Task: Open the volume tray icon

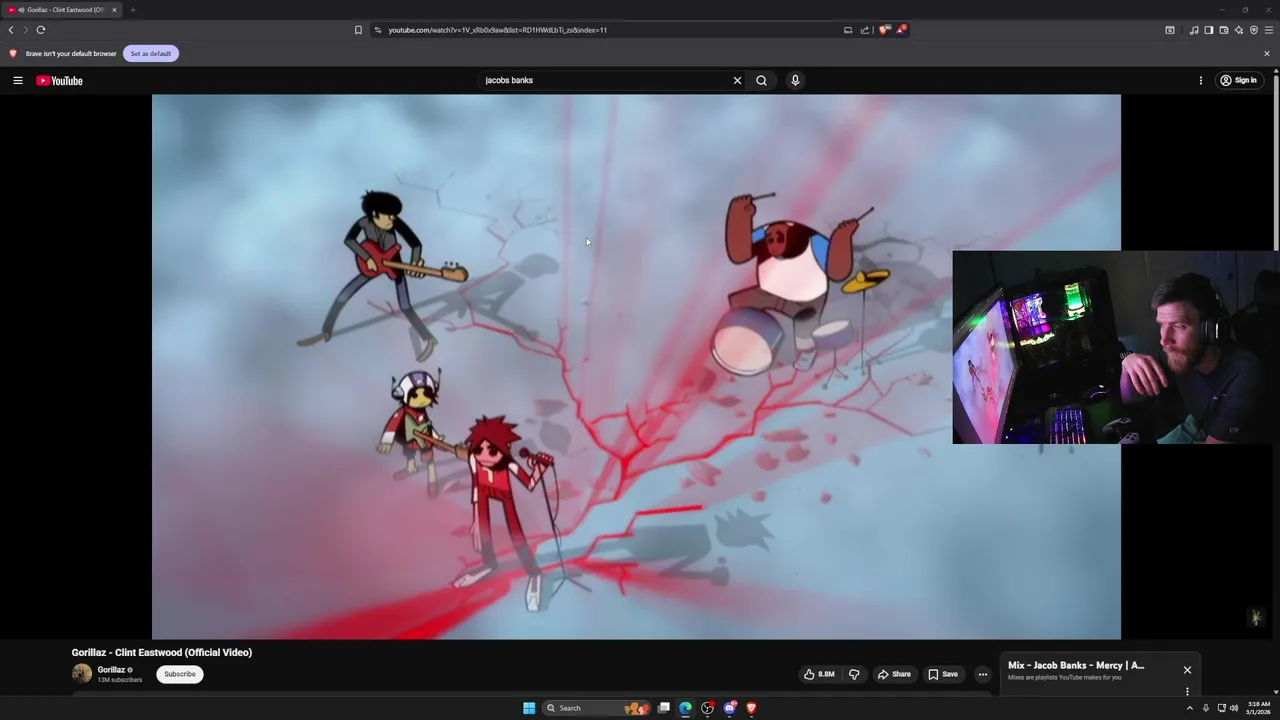Action: (1234, 708)
